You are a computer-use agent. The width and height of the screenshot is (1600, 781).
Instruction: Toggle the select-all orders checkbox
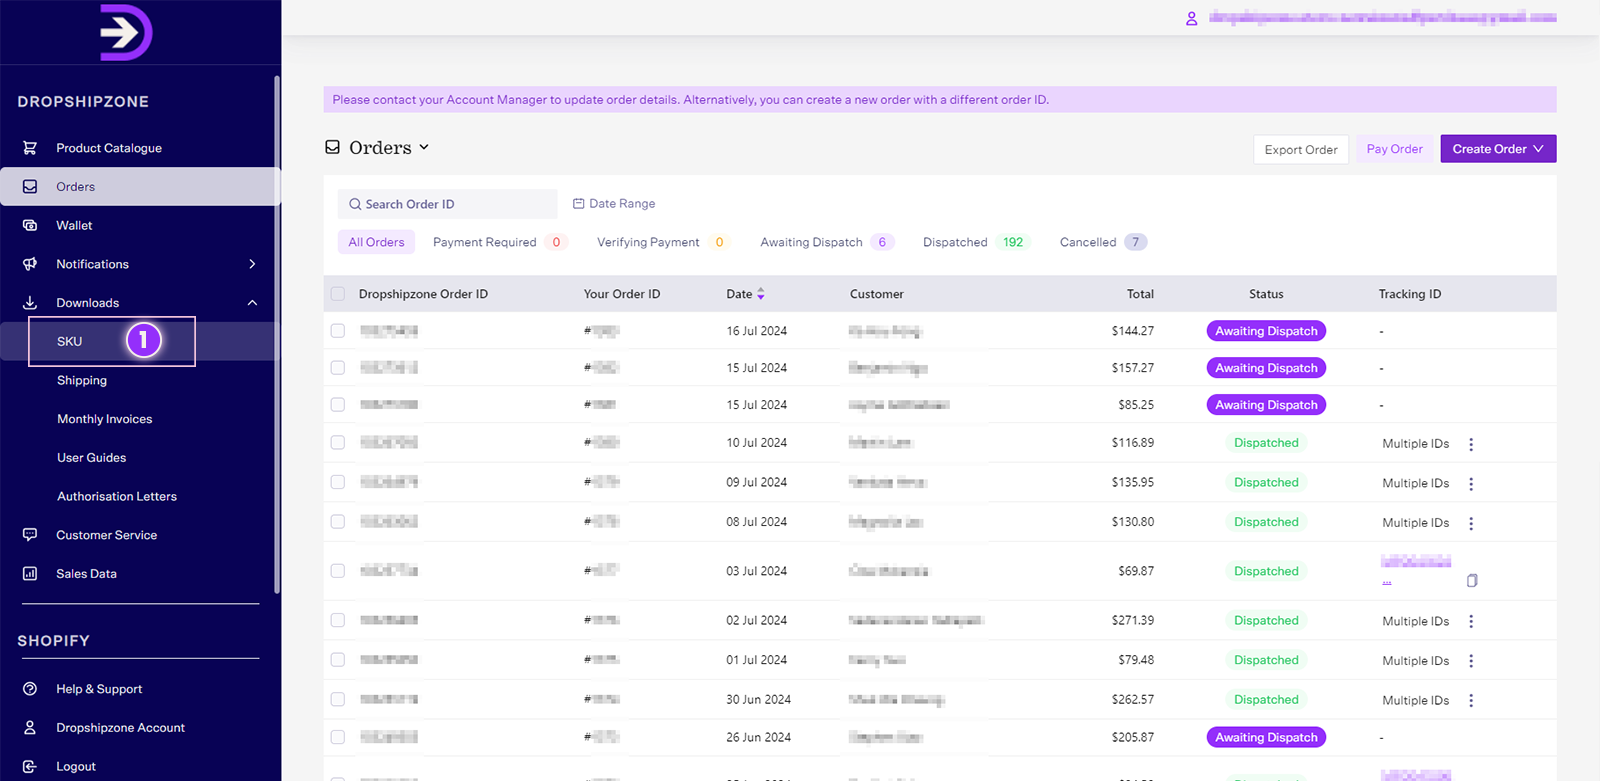(338, 294)
